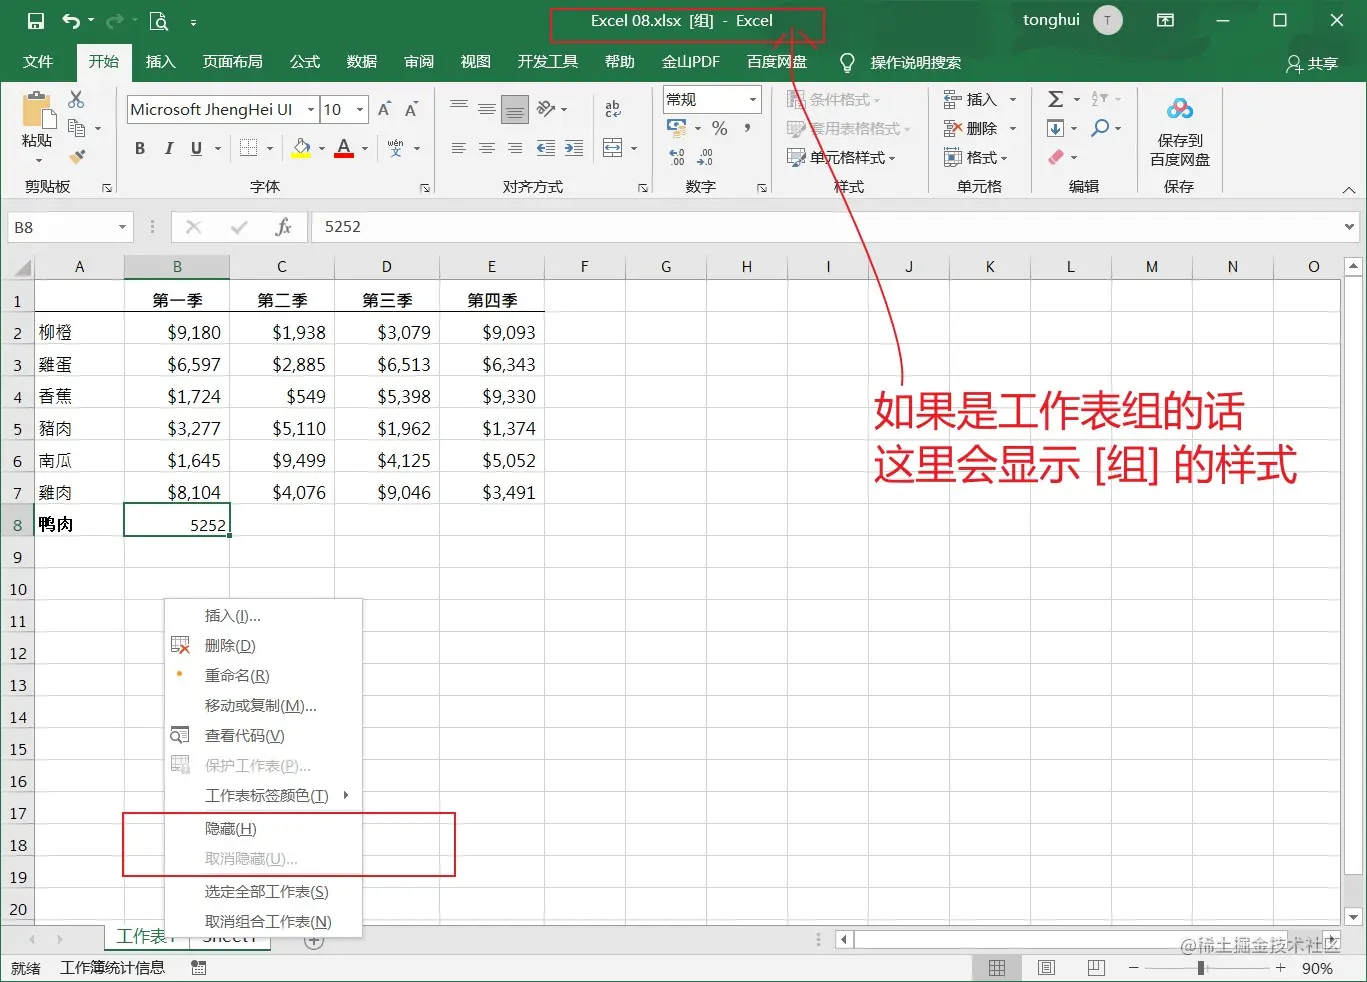1367x982 pixels.
Task: Open the 字体 group dialog launcher
Action: [425, 188]
